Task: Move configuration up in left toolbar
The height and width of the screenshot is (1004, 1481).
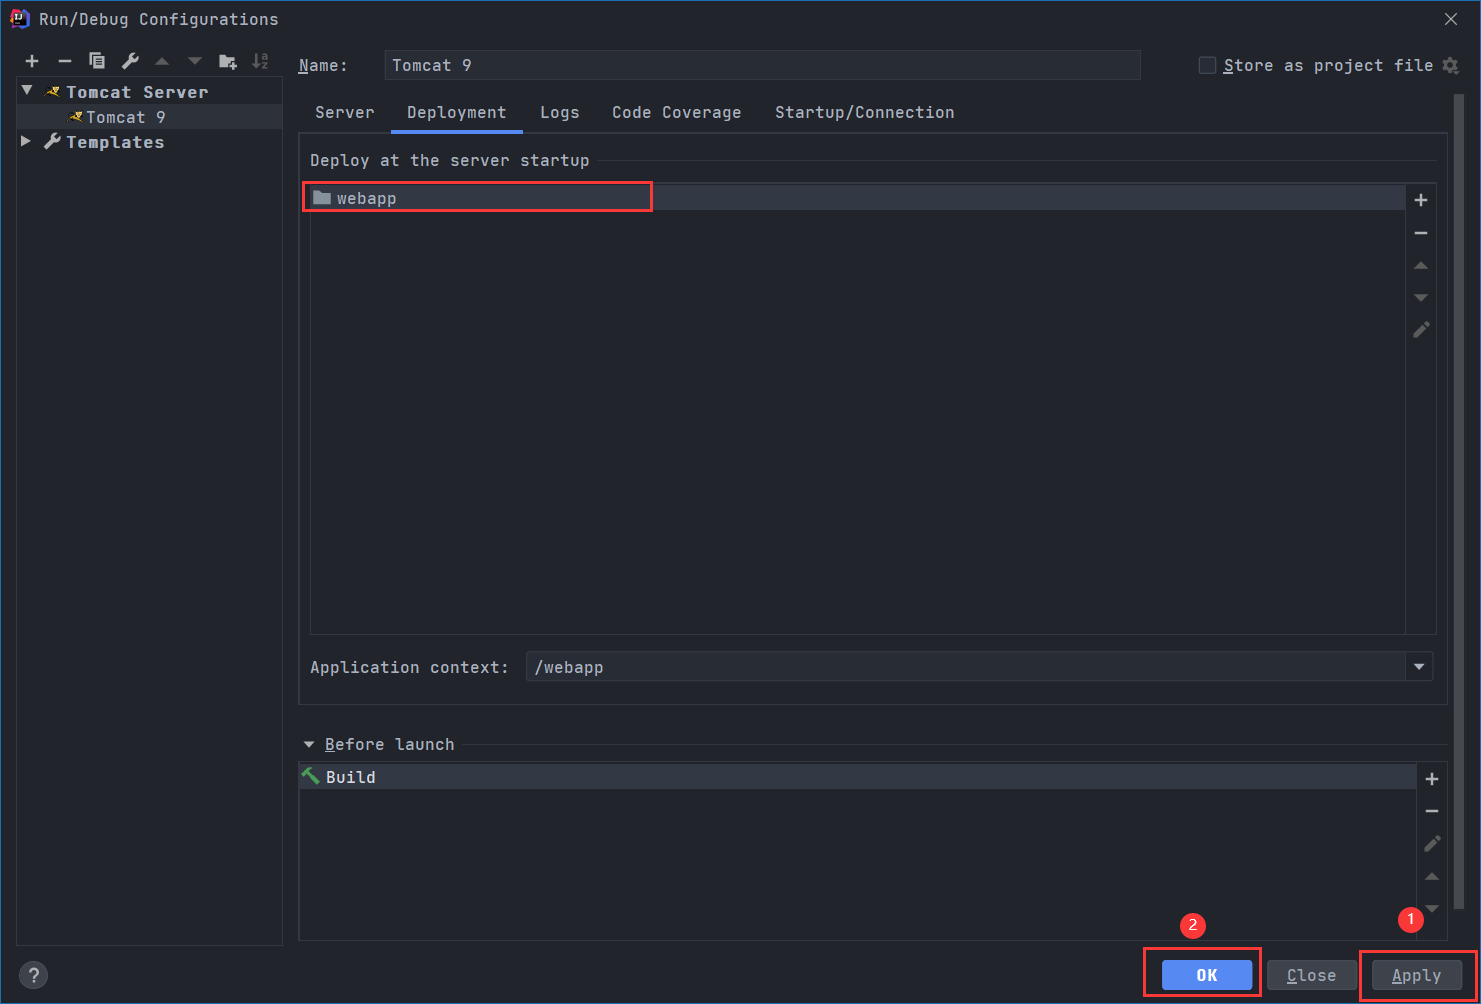Action: [x=162, y=62]
